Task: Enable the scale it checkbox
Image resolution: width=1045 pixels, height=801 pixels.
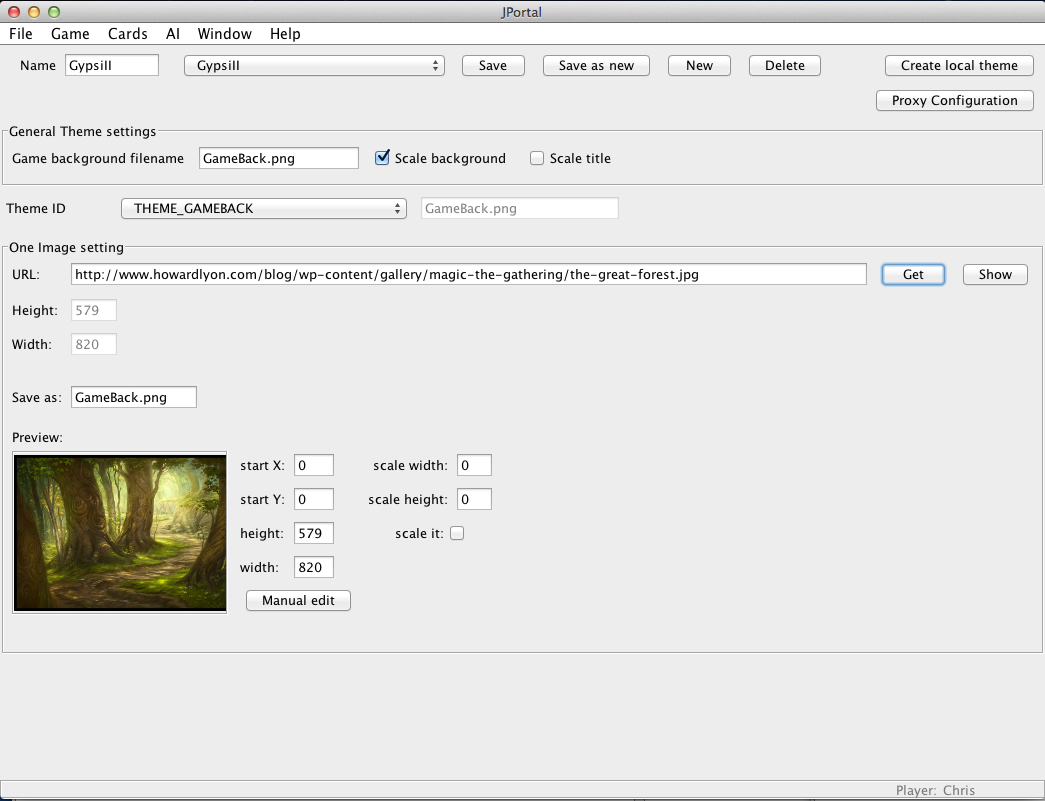Action: [x=457, y=533]
